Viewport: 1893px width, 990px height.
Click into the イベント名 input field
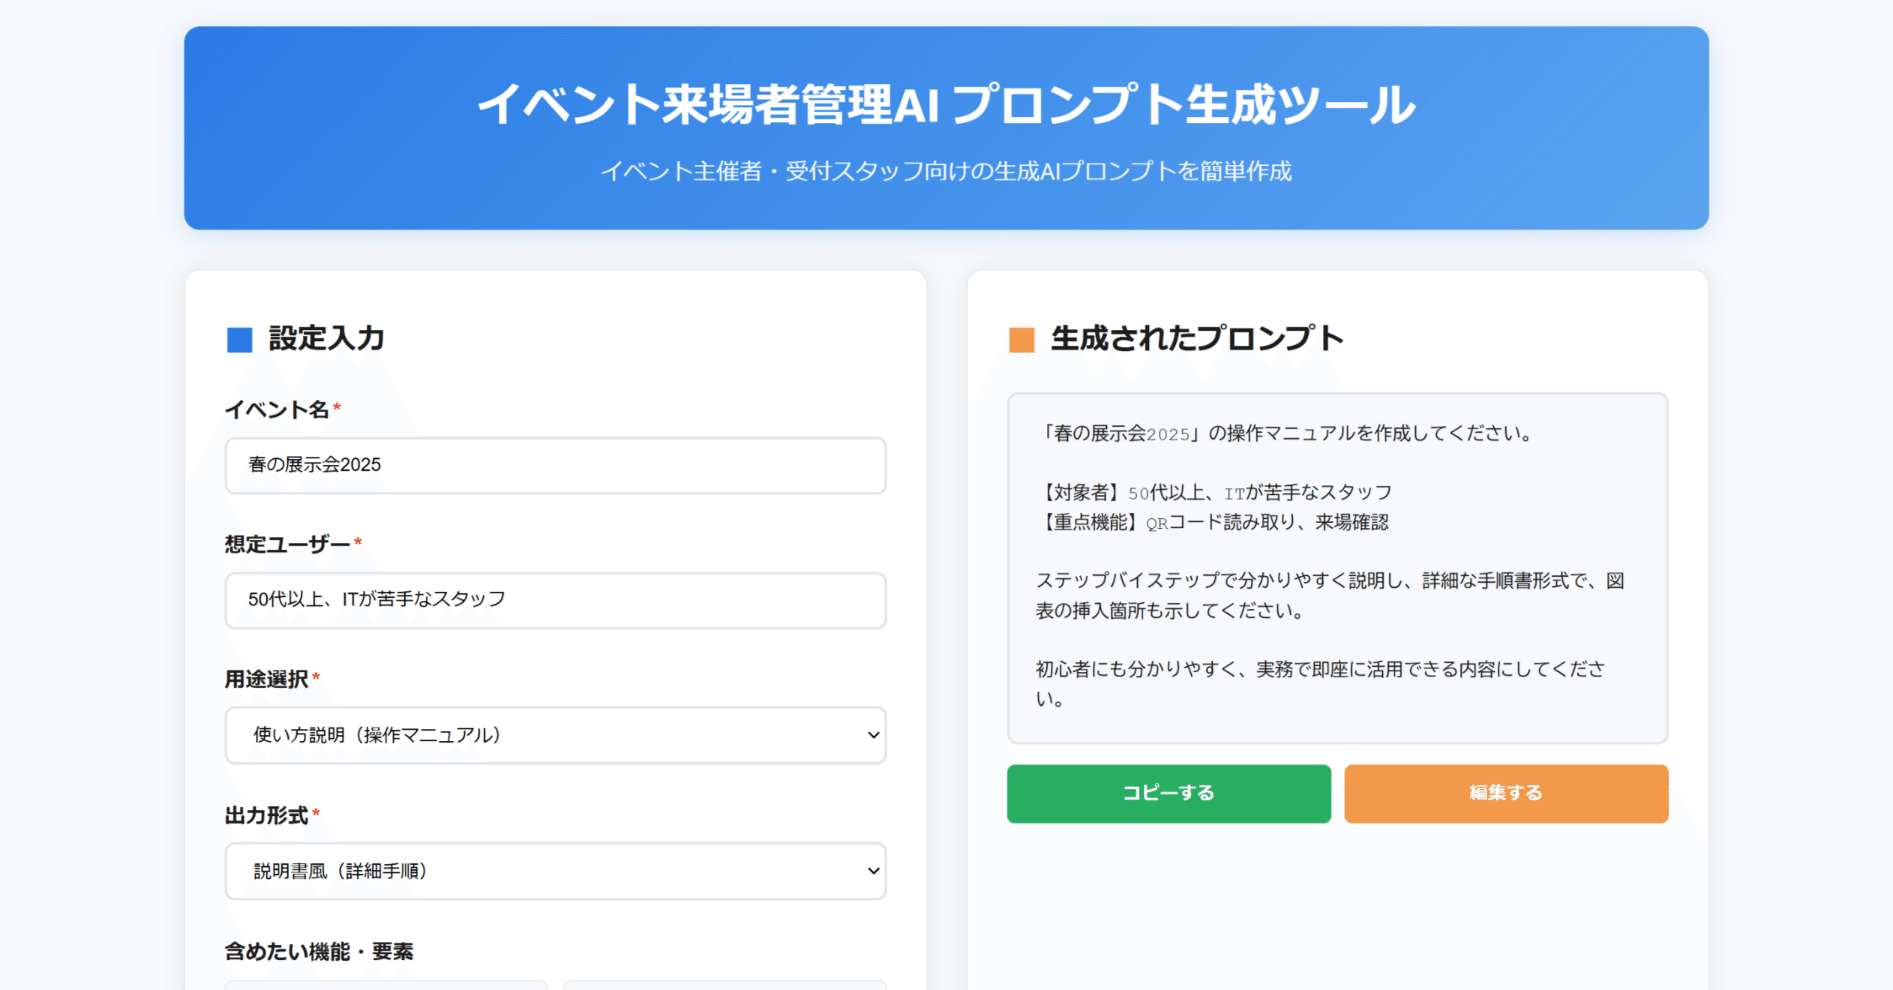[x=555, y=465]
